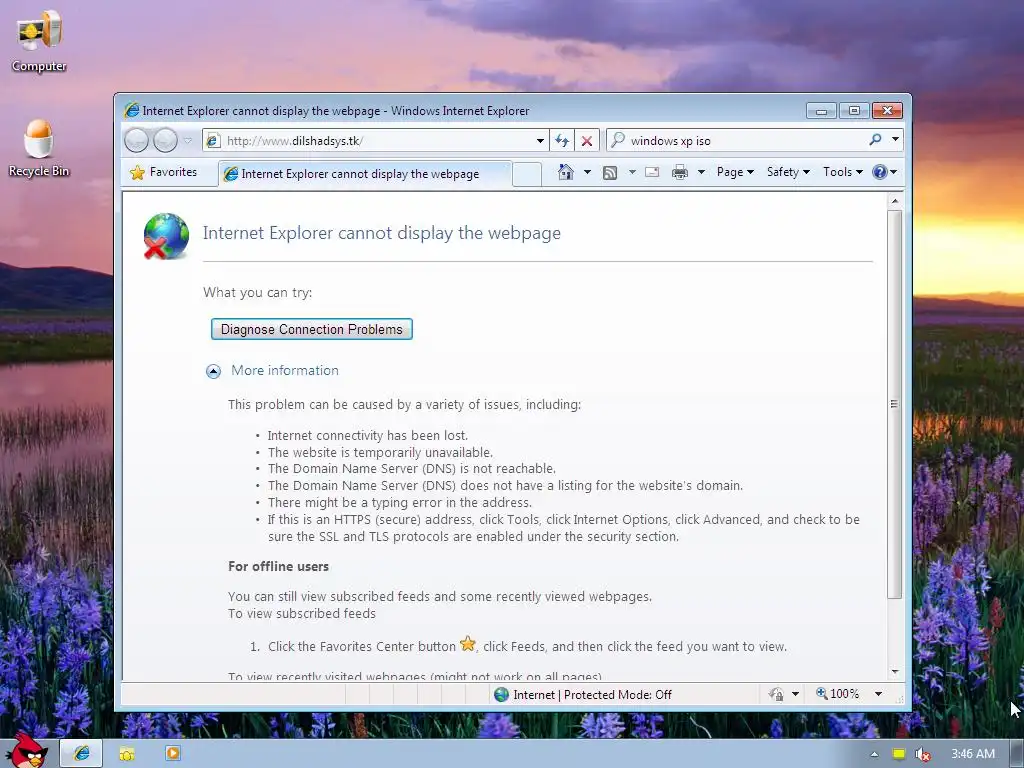
Task: Click the Angry Birds Start button
Action: point(29,751)
